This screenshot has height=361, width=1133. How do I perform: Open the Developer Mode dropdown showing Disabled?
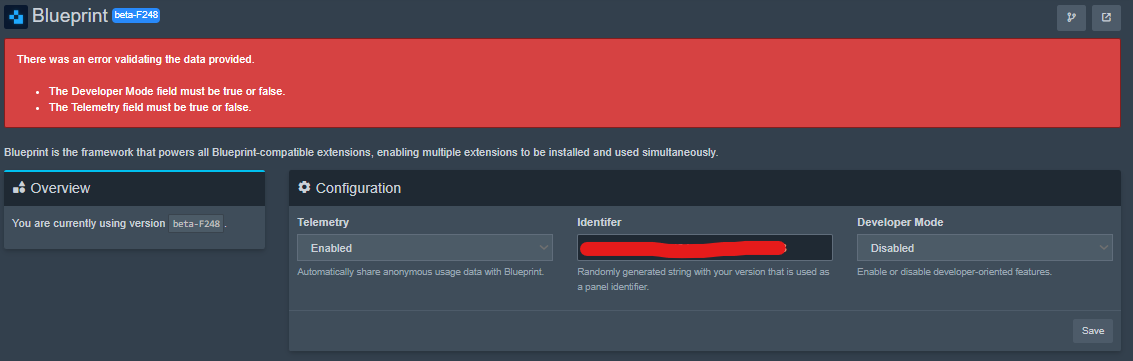pyautogui.click(x=985, y=248)
